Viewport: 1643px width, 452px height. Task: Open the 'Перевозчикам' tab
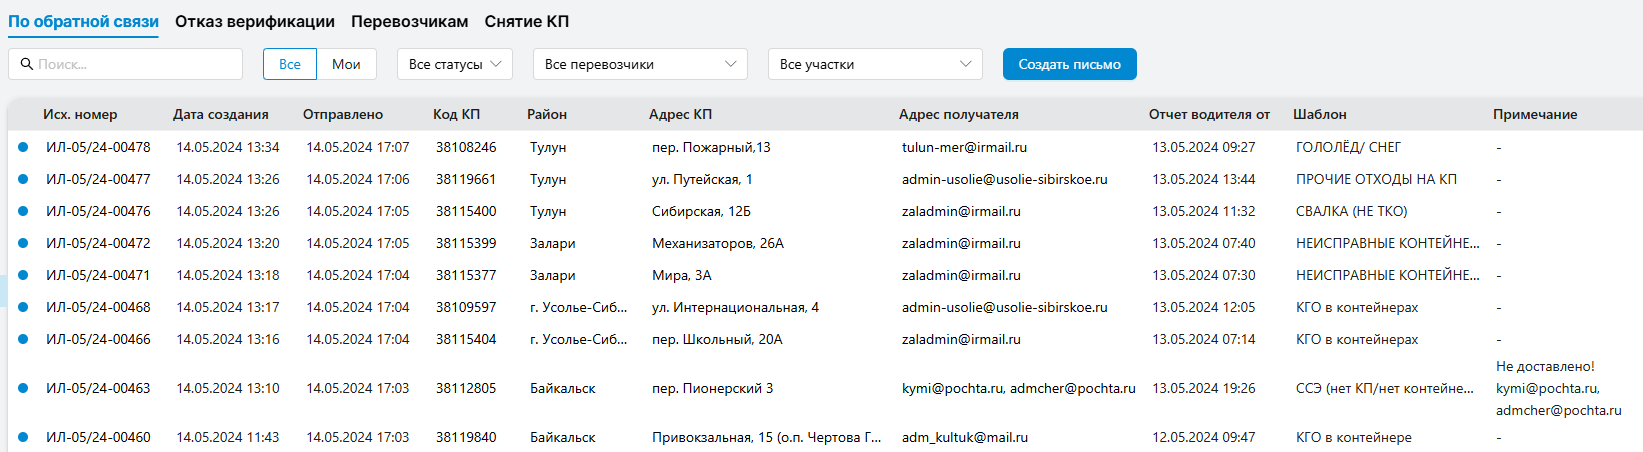click(409, 21)
